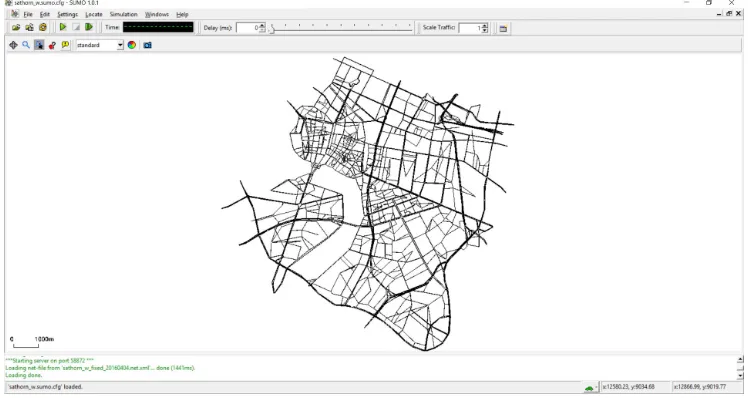Image resolution: width=748 pixels, height=398 pixels.
Task: Click the message window scrollbar
Action: [740, 368]
